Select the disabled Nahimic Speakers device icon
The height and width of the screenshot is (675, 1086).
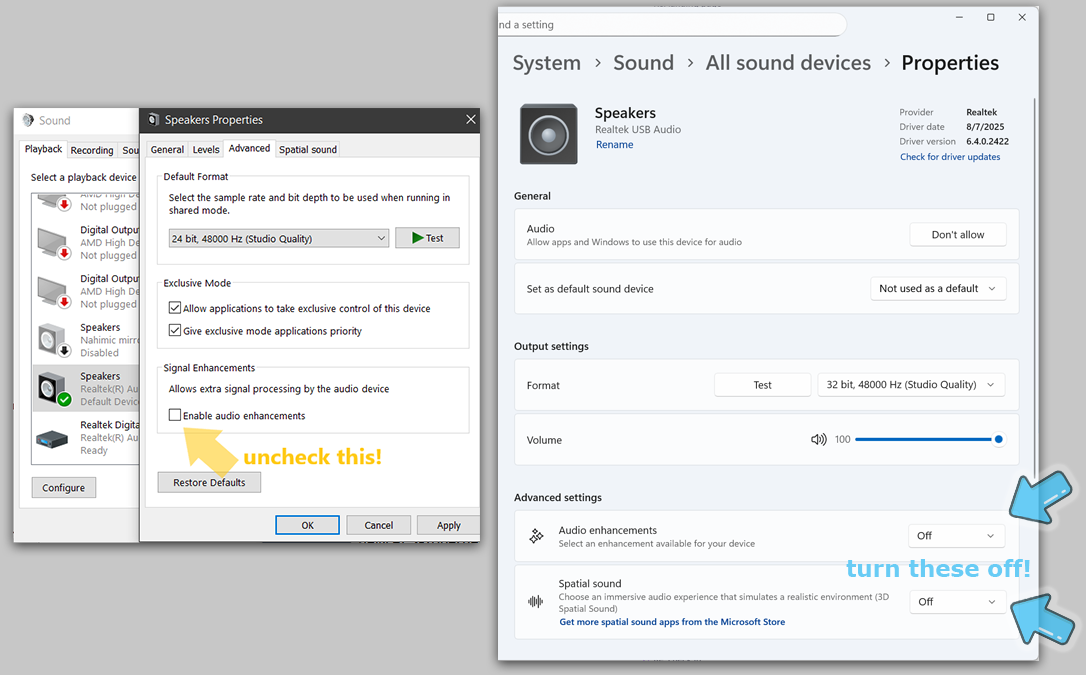(x=52, y=340)
